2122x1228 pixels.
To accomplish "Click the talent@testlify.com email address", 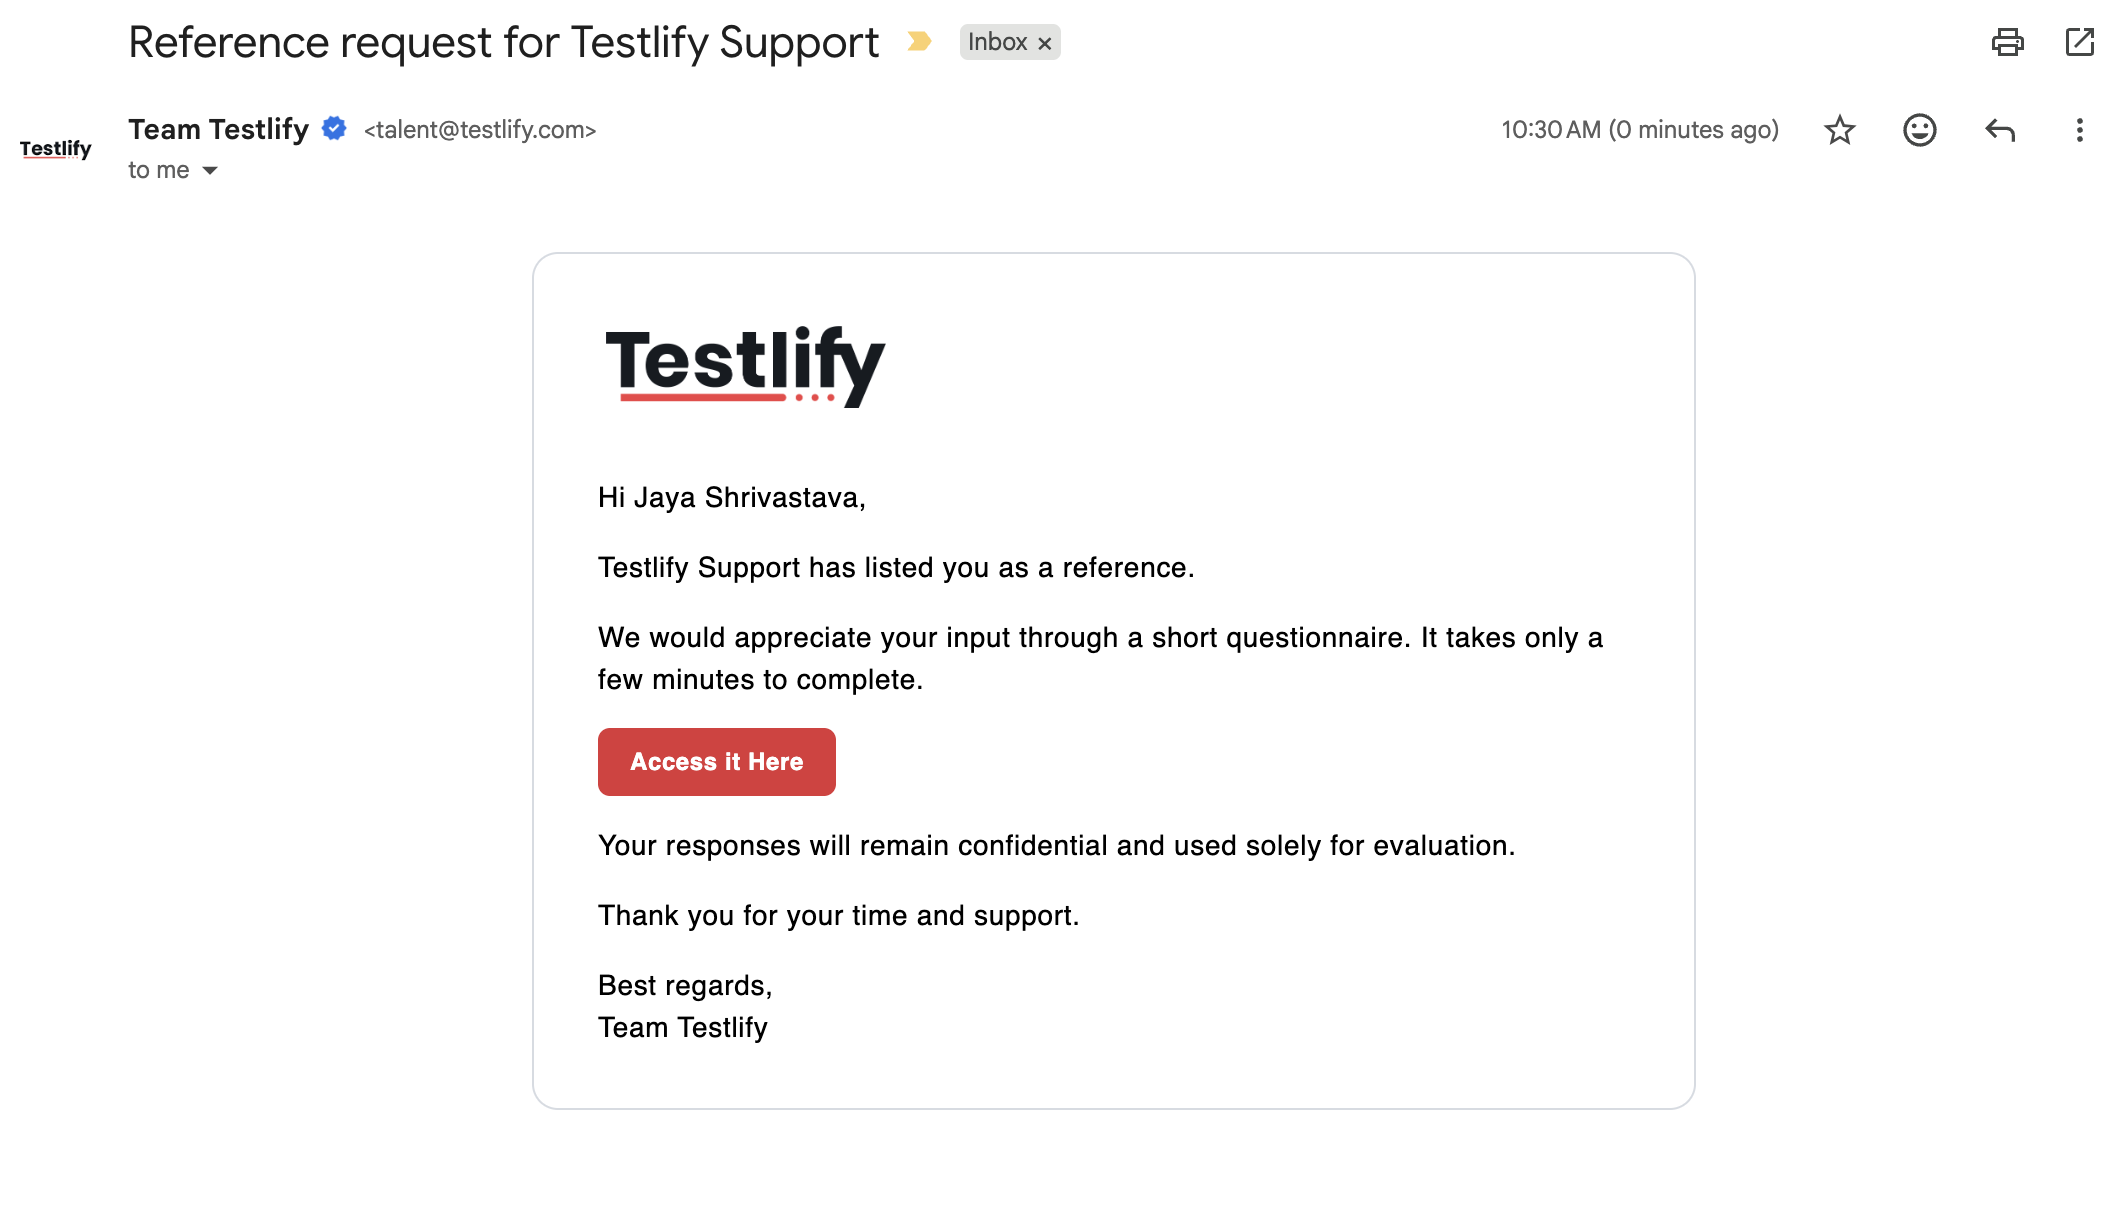I will pyautogui.click(x=480, y=130).
